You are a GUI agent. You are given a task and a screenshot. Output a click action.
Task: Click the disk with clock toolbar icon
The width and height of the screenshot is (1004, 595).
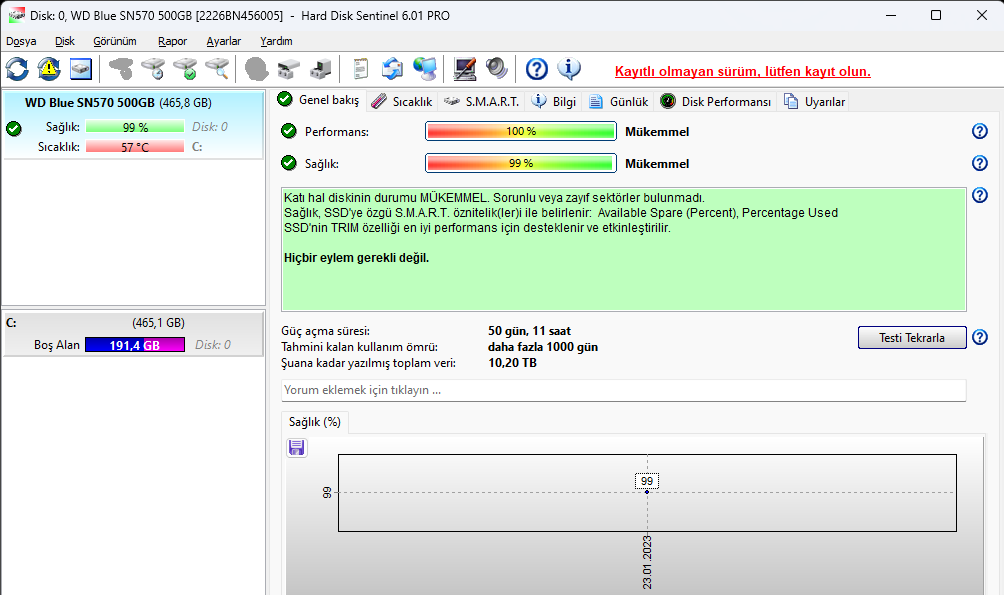point(153,69)
